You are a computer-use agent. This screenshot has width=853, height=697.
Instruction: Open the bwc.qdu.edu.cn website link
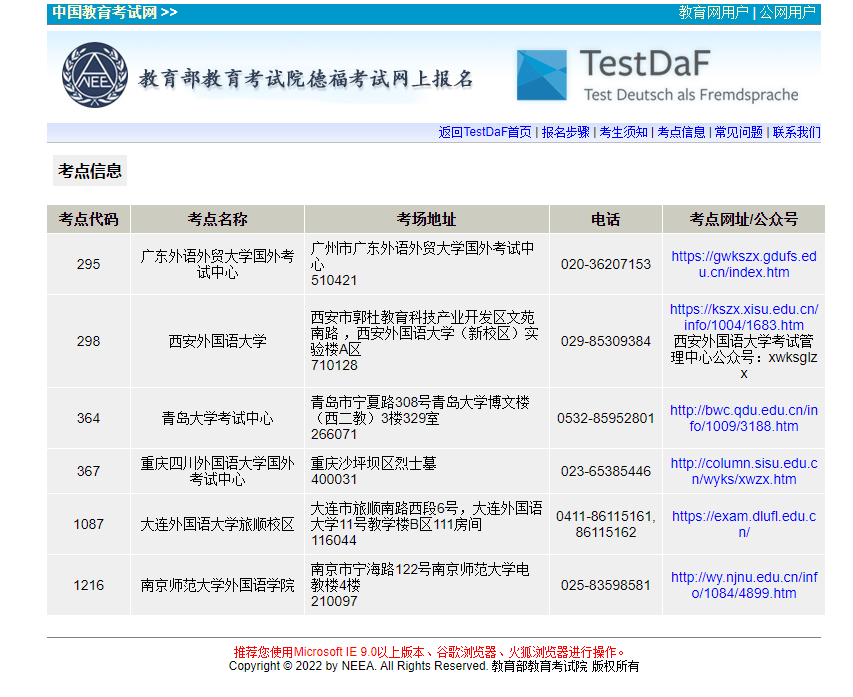[x=744, y=418]
